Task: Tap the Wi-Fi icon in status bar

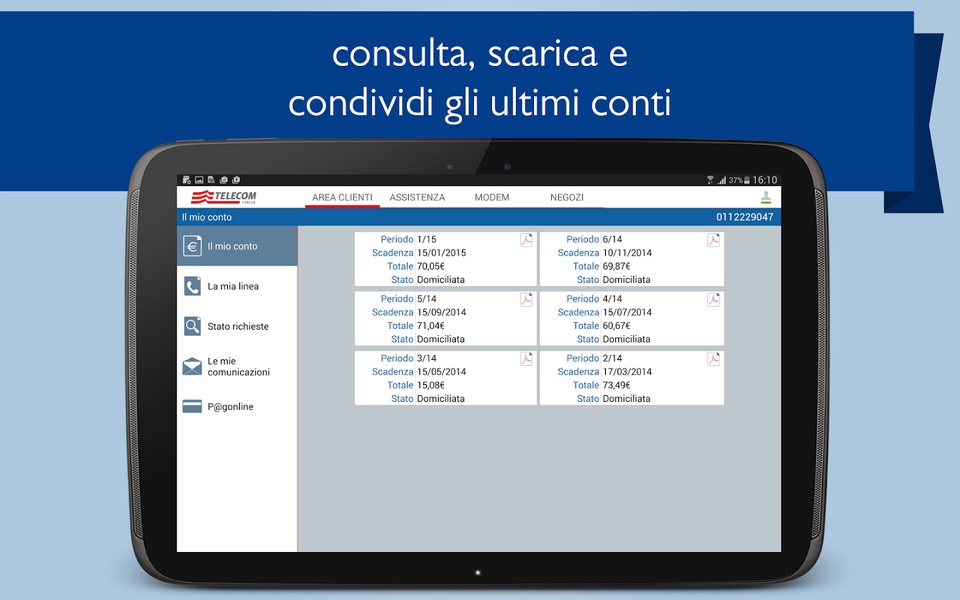Action: click(x=710, y=180)
